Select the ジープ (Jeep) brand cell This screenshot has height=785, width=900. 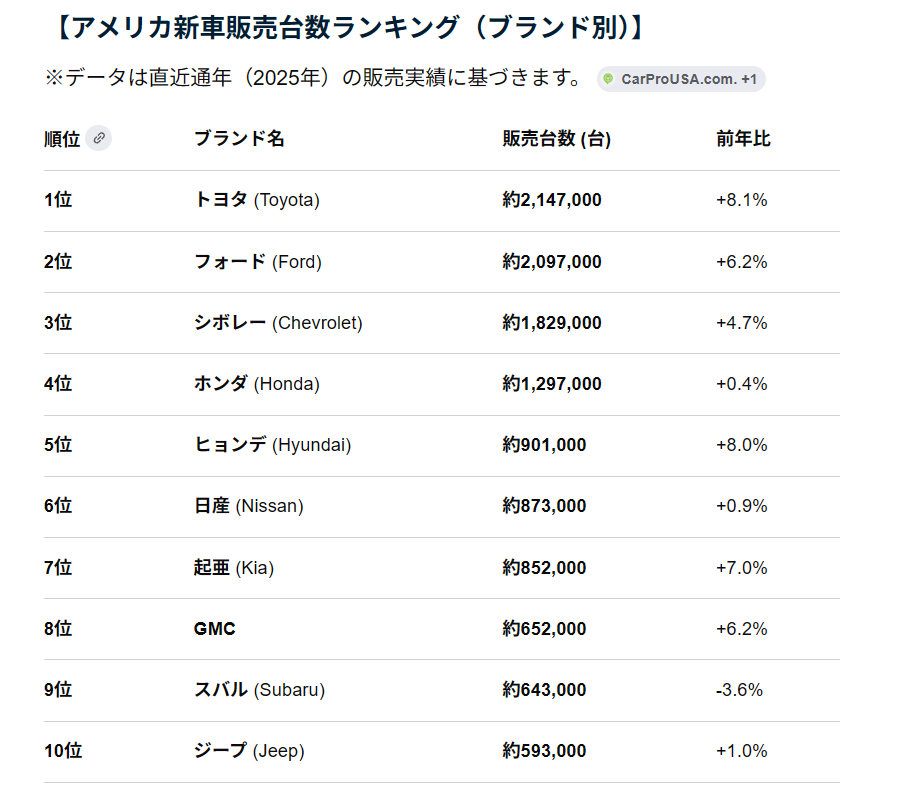[x=249, y=751]
